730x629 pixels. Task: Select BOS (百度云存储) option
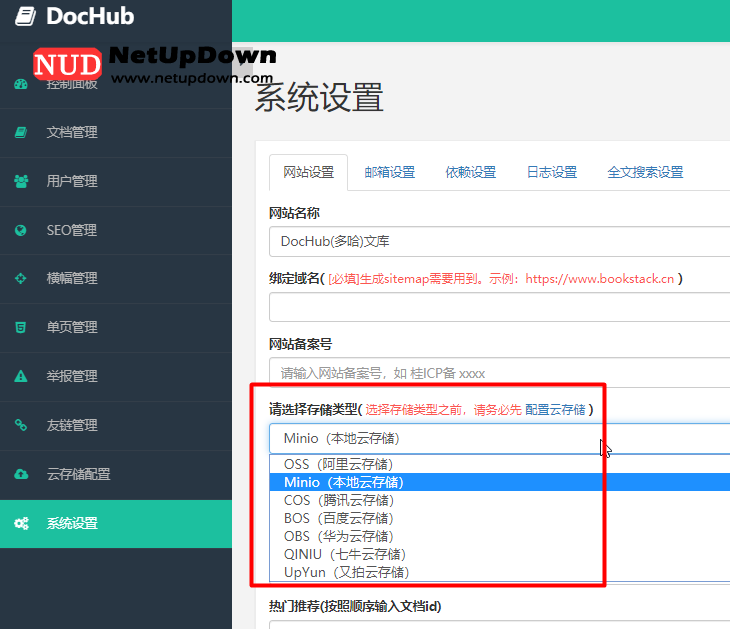click(500, 518)
